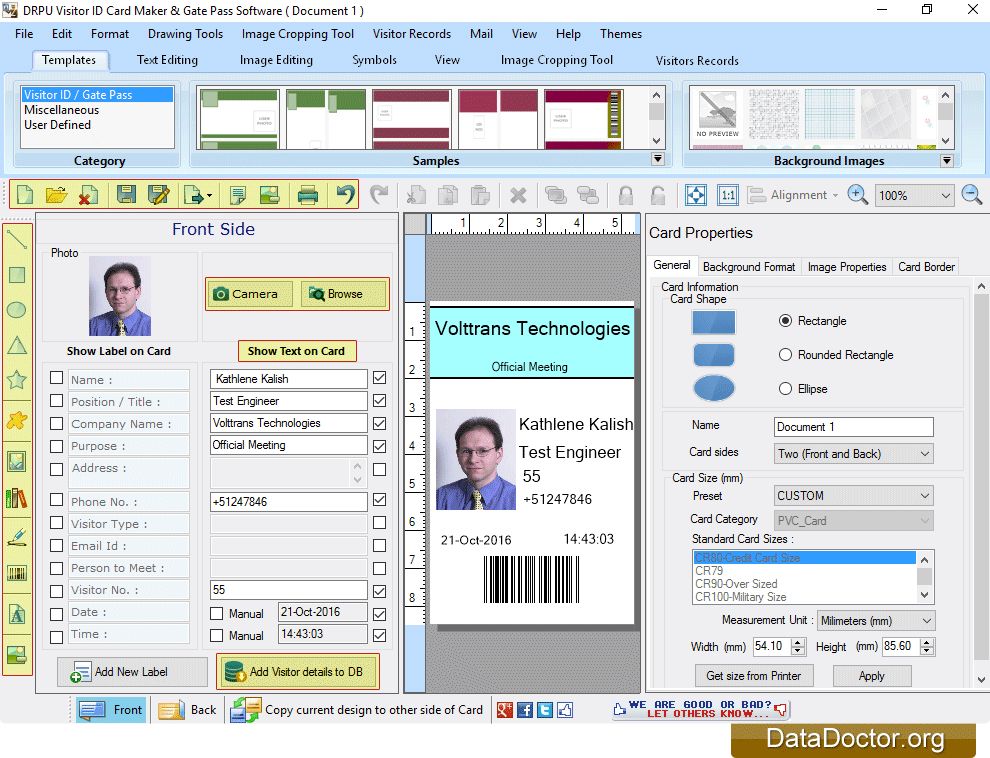Select the Ellipse drawing tool
Image resolution: width=990 pixels, height=758 pixels.
tap(16, 310)
